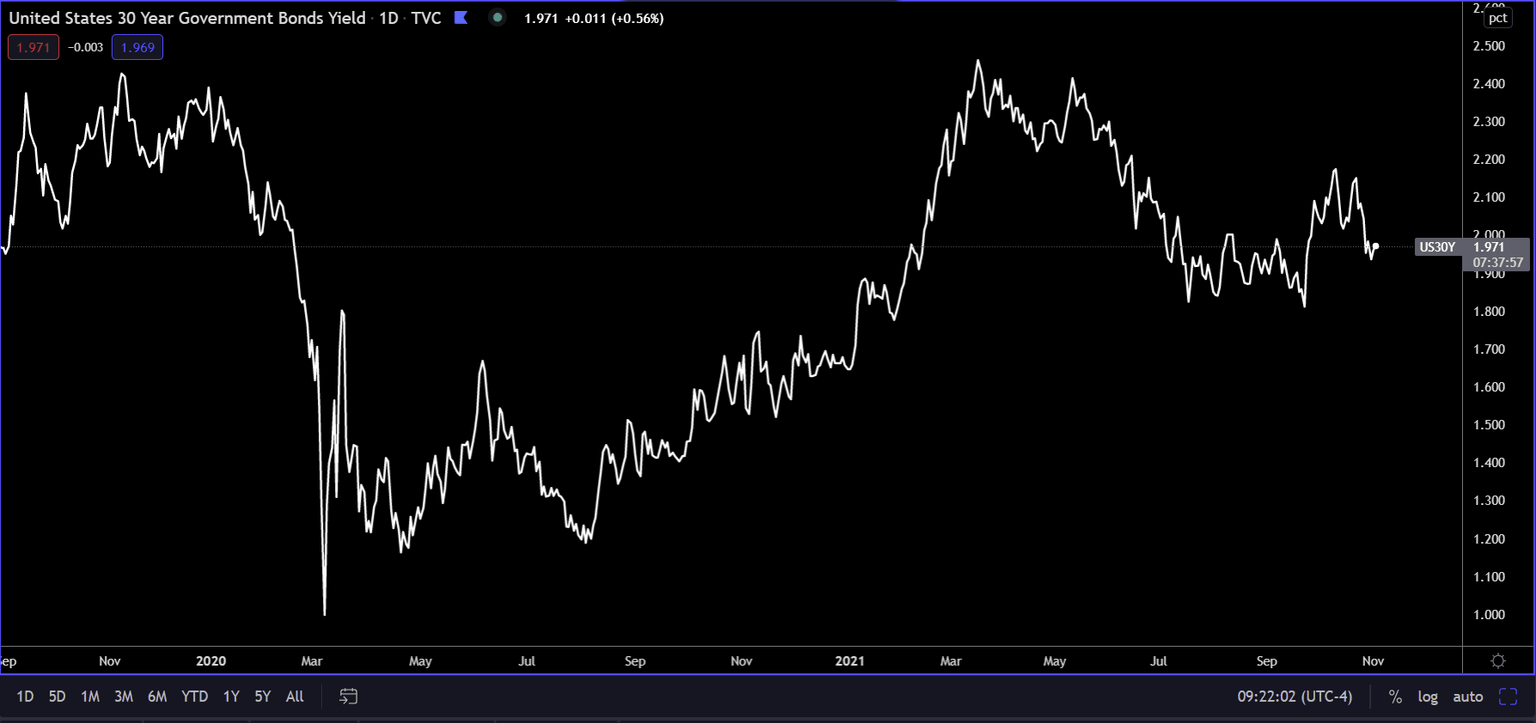Select the 1Y time range

click(231, 696)
